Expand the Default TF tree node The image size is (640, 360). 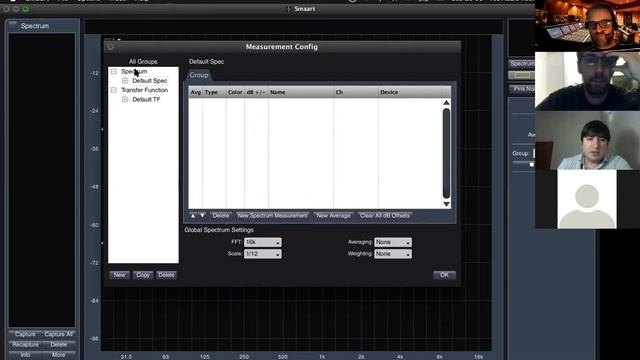click(x=125, y=100)
